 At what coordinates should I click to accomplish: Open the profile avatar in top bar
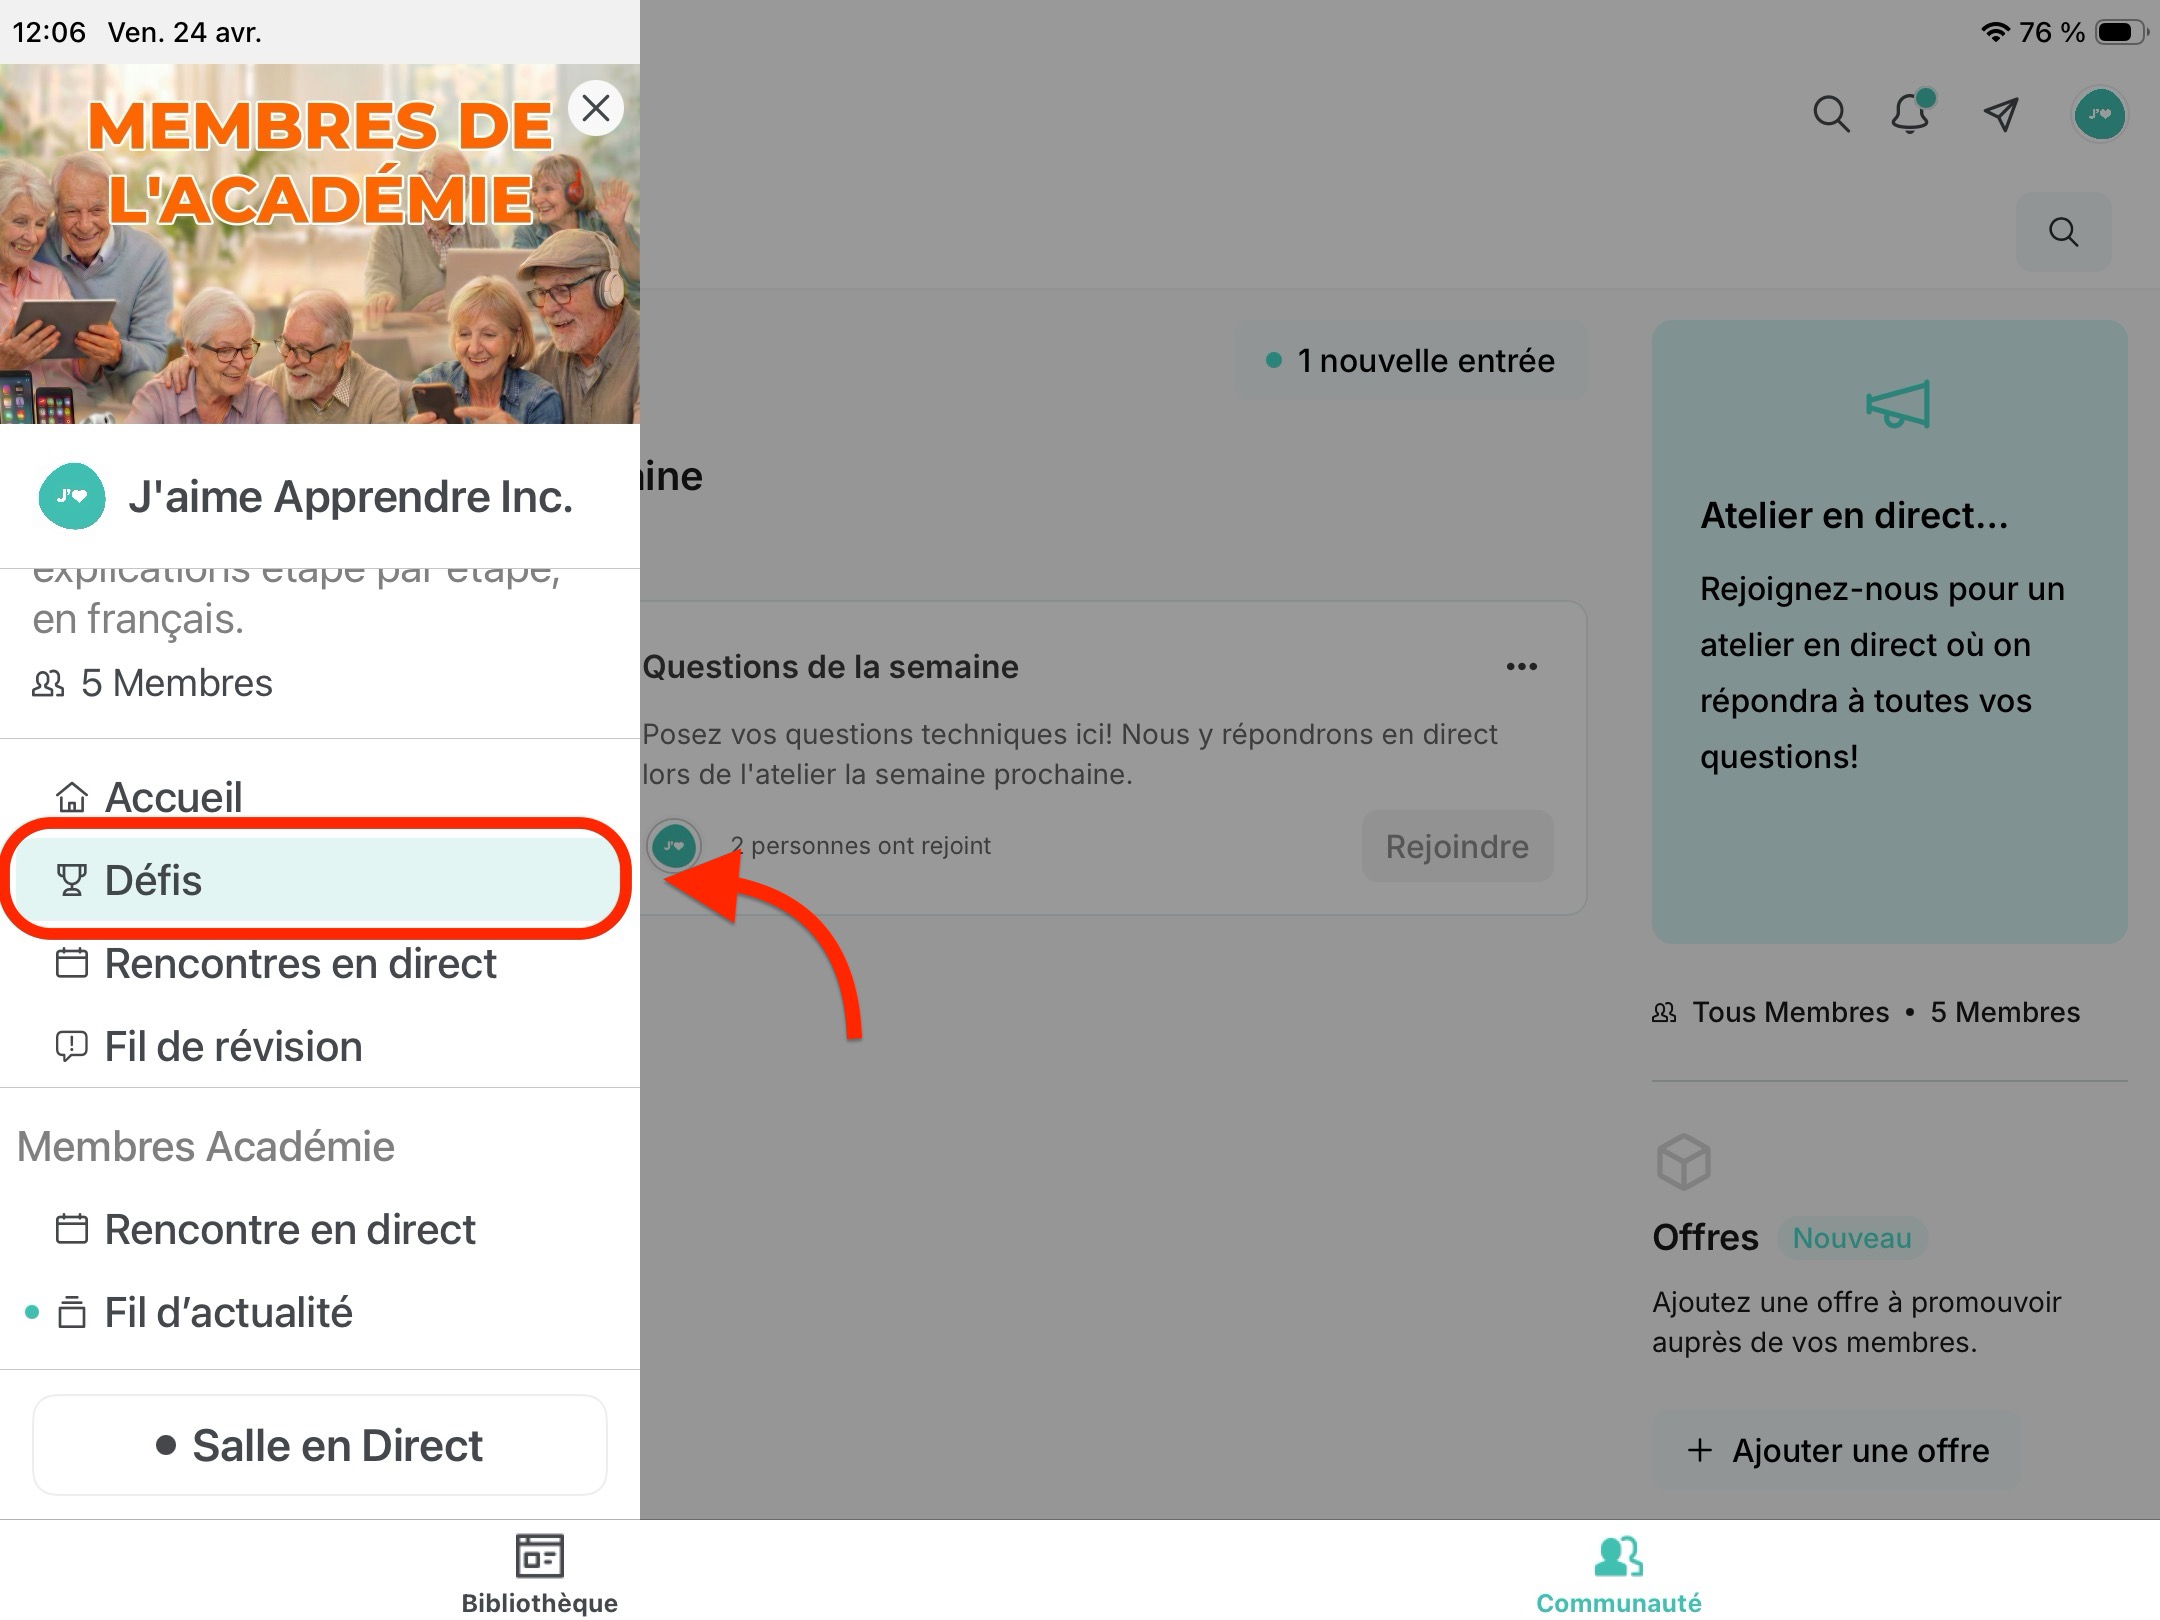click(2100, 114)
